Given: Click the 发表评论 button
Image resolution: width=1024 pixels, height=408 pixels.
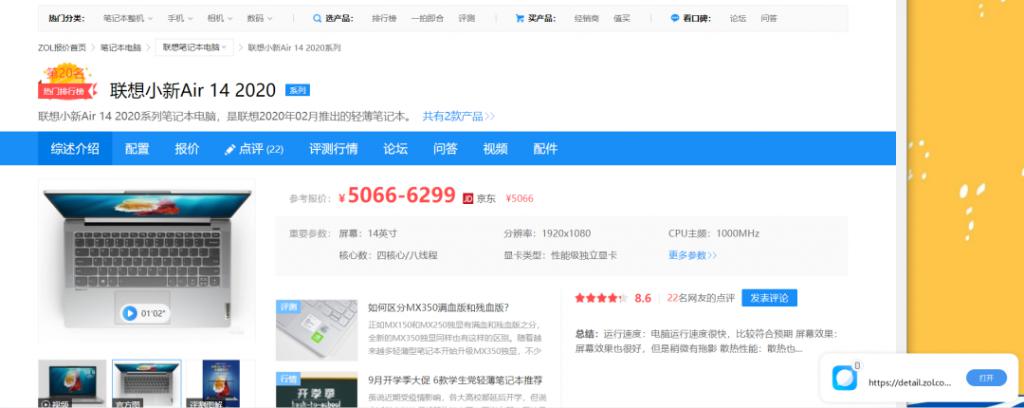Looking at the screenshot, I should click(769, 298).
